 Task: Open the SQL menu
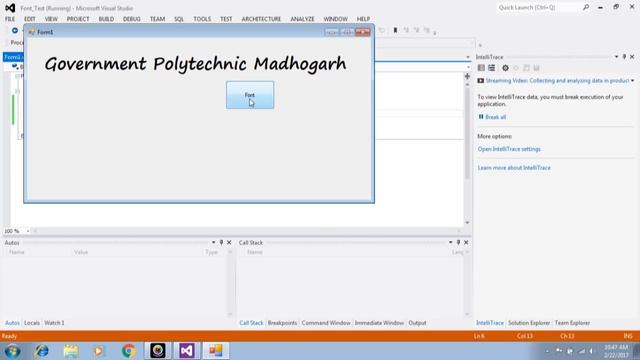coord(179,19)
